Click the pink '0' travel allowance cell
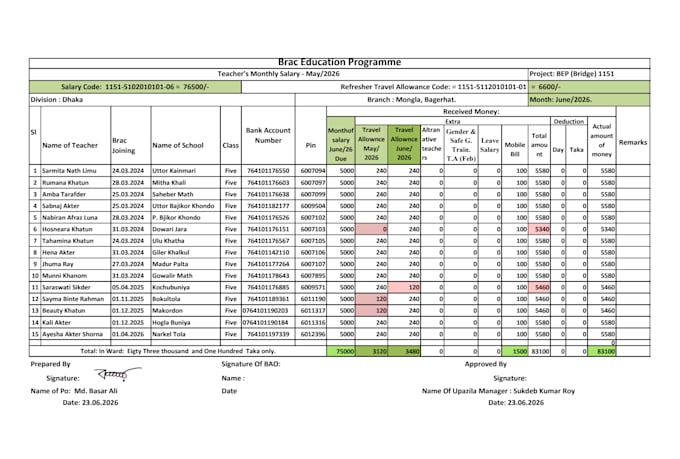This screenshot has width=680, height=459. [x=371, y=229]
